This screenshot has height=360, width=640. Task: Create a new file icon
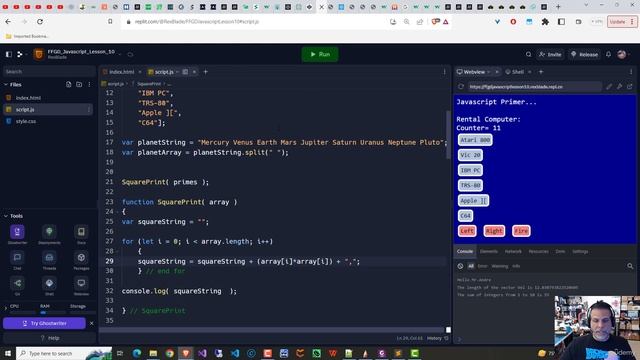pyautogui.click(x=69, y=84)
